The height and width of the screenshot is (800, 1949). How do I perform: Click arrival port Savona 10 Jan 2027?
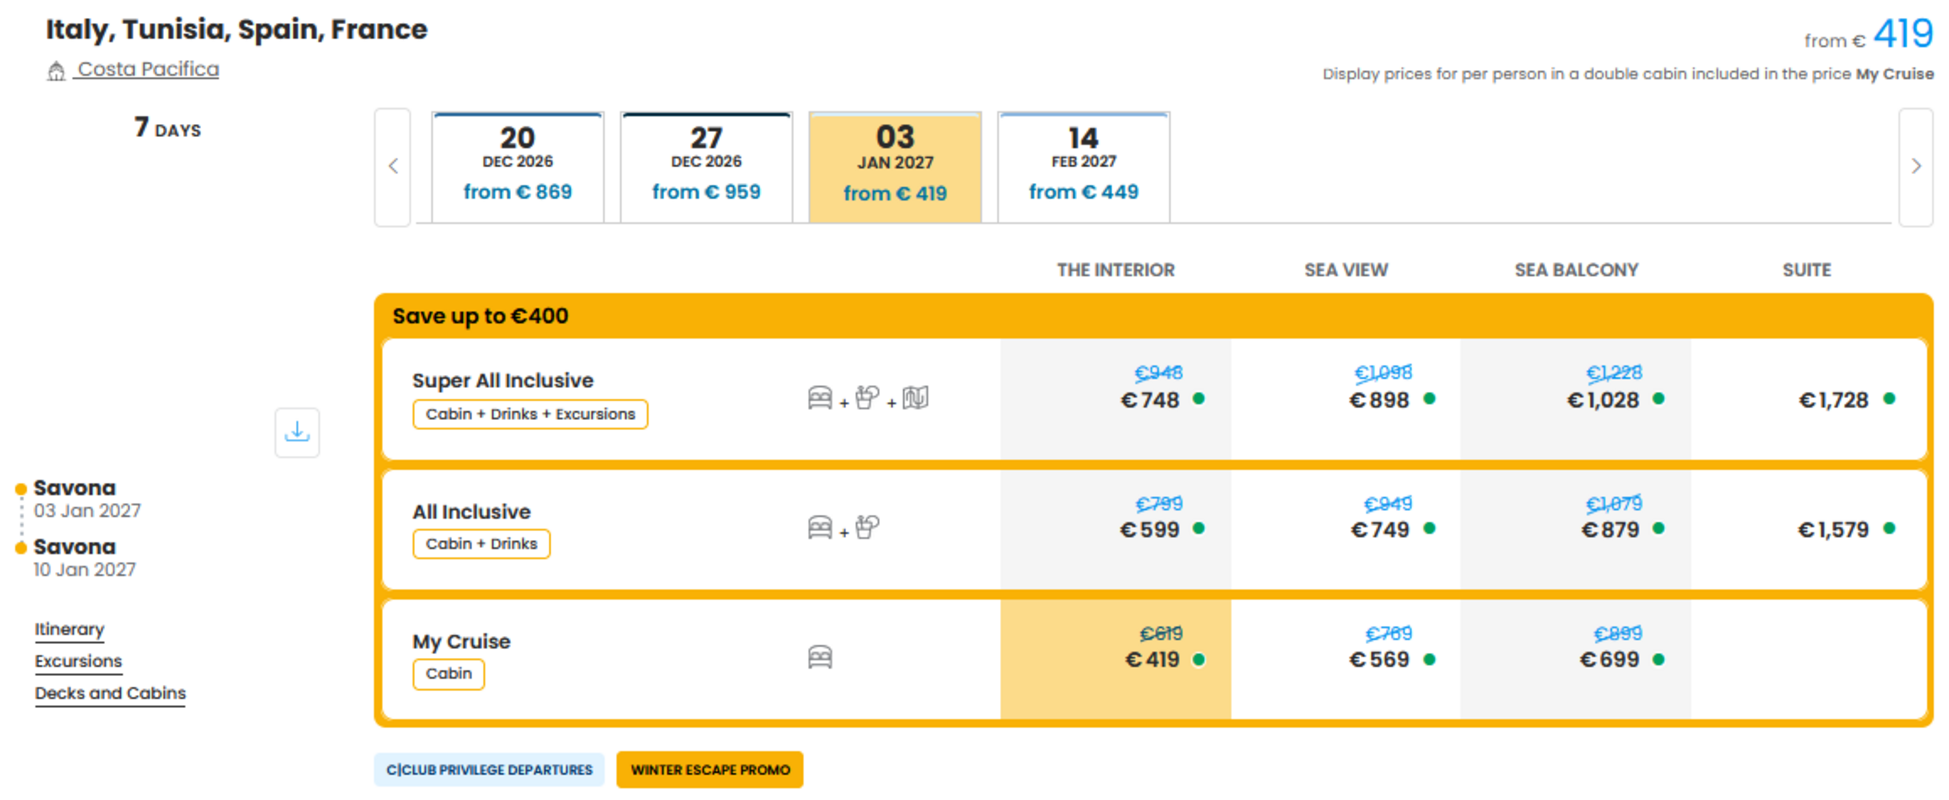point(85,557)
